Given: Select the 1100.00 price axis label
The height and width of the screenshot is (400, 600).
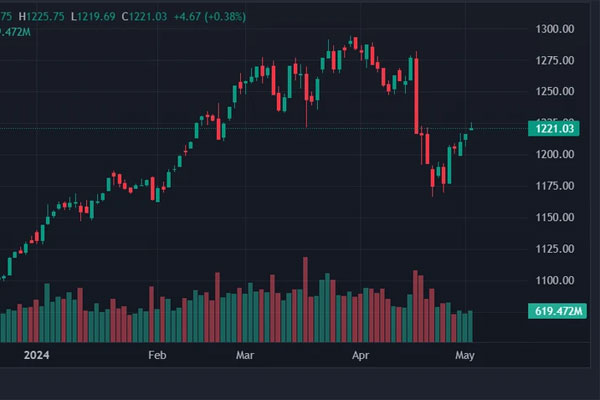Looking at the screenshot, I should coord(552,280).
